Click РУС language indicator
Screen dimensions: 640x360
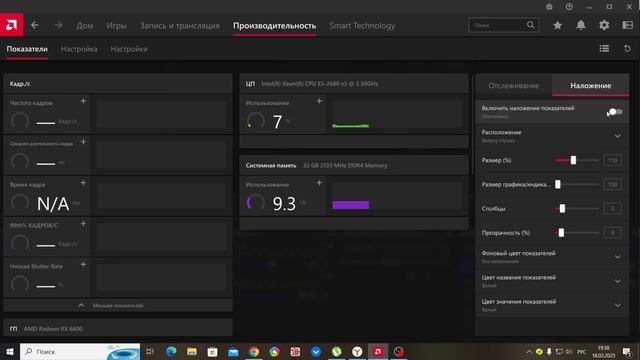pyautogui.click(x=582, y=351)
